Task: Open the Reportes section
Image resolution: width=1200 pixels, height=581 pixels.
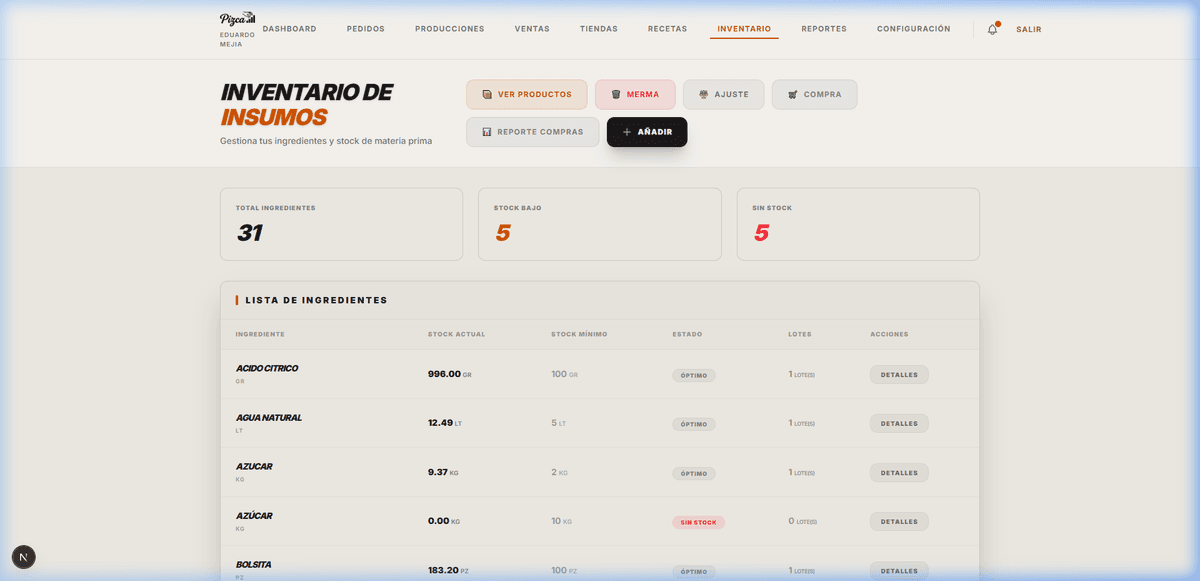Action: coord(823,29)
